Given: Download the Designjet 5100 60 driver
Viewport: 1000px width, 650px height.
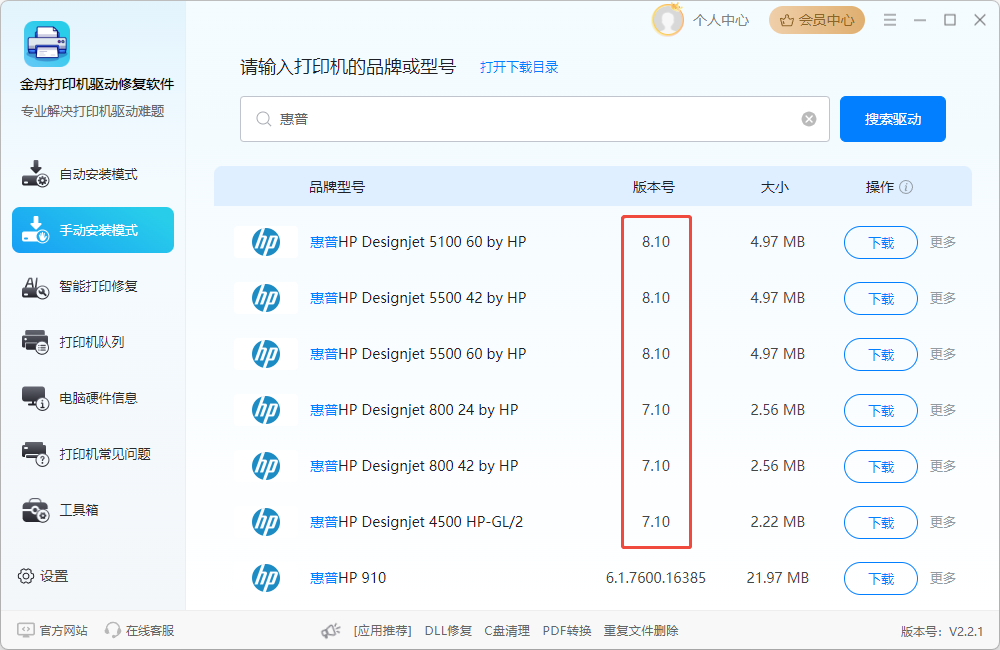Looking at the screenshot, I should (881, 242).
